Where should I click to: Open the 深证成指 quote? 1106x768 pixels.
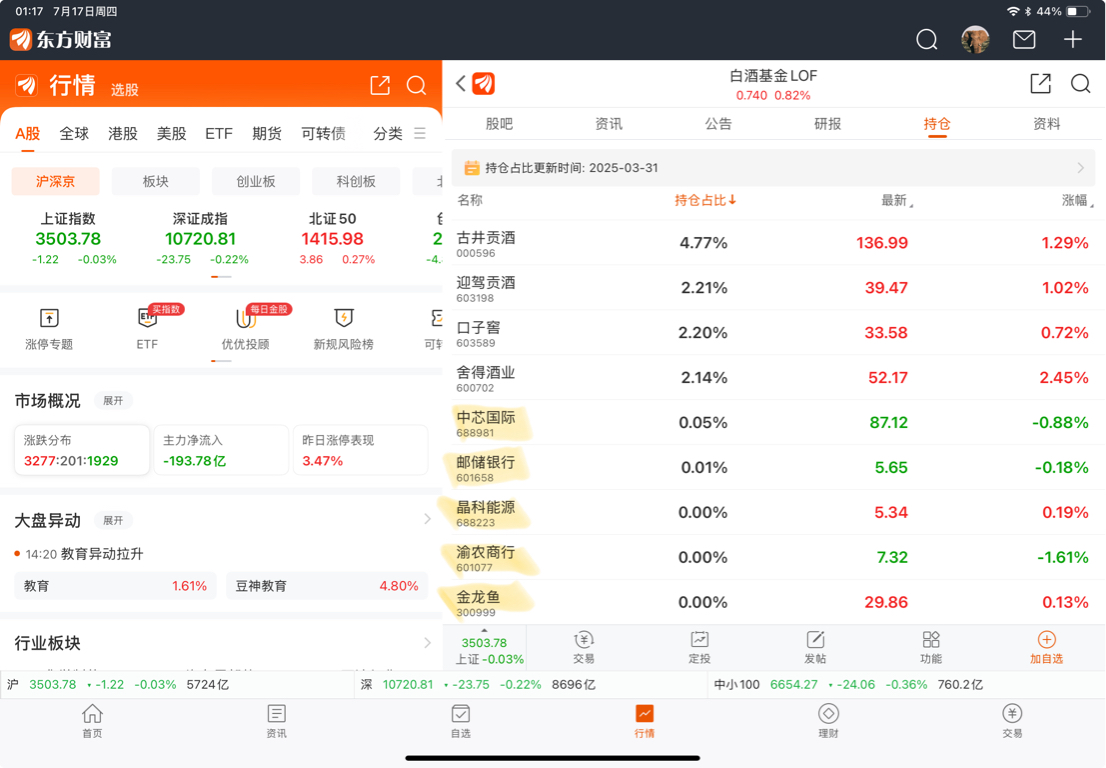[200, 238]
